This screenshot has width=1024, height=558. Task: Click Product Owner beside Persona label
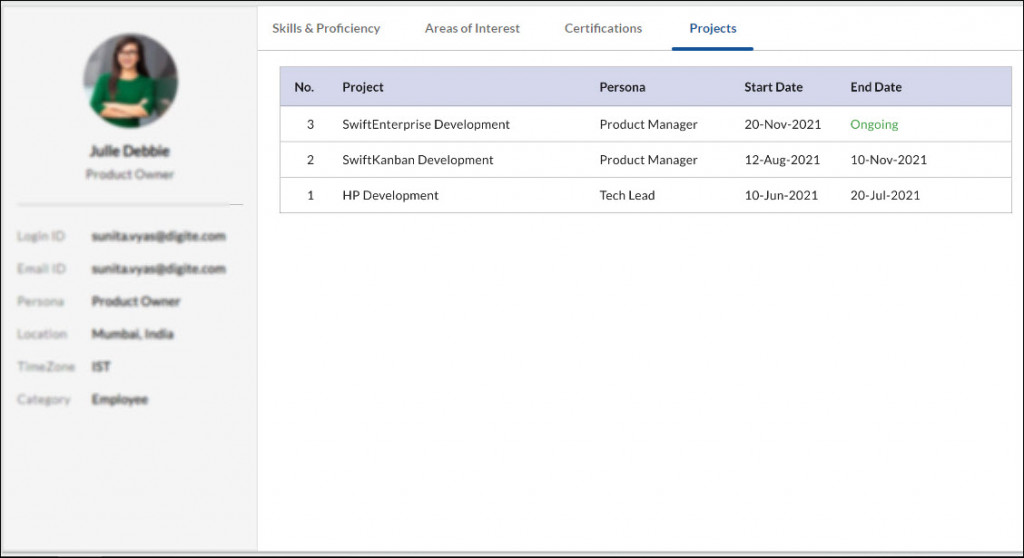[136, 301]
